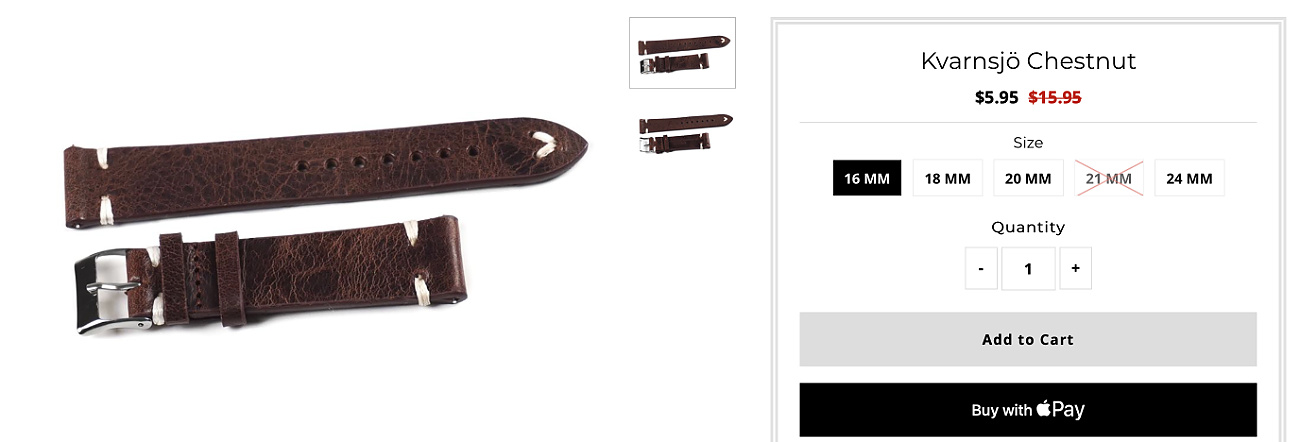
Task: Select the first strap thumbnail image
Action: (682, 53)
